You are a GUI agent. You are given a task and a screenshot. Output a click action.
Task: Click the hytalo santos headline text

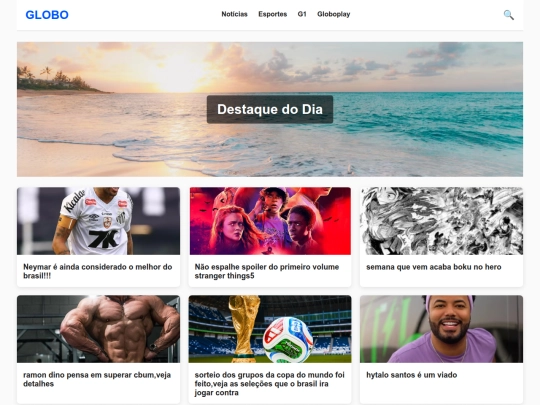coord(412,375)
